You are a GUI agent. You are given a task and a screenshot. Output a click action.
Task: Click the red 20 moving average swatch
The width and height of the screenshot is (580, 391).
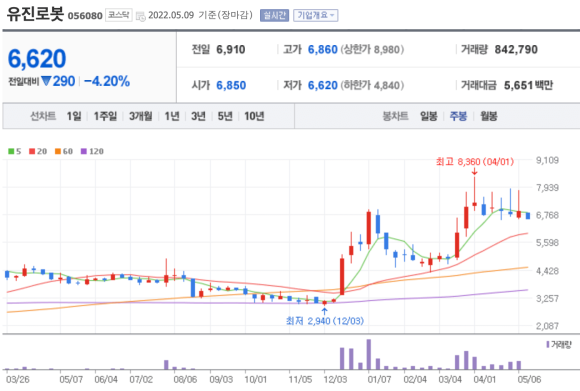pyautogui.click(x=32, y=151)
